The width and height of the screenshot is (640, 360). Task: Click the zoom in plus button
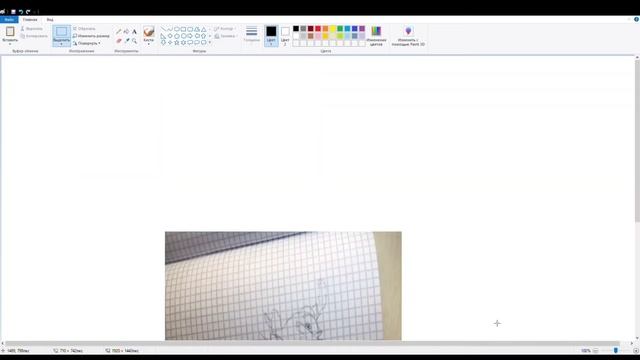point(636,351)
